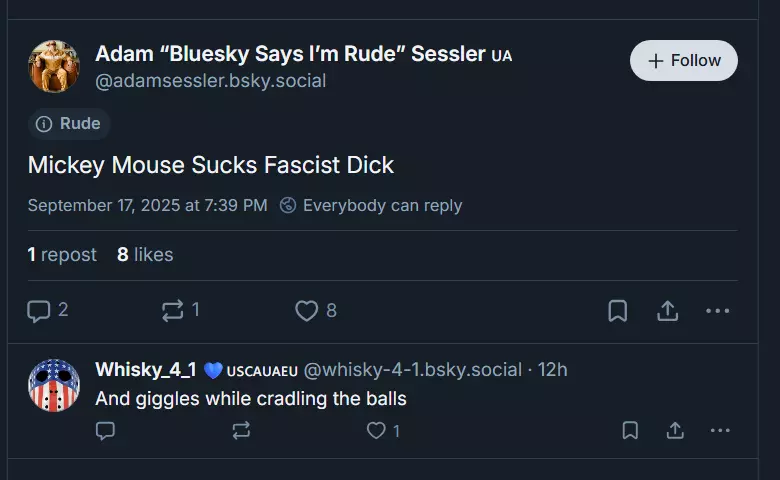The width and height of the screenshot is (780, 480).
Task: Open Whisky_4_1's masked avatar
Action: [x=54, y=385]
